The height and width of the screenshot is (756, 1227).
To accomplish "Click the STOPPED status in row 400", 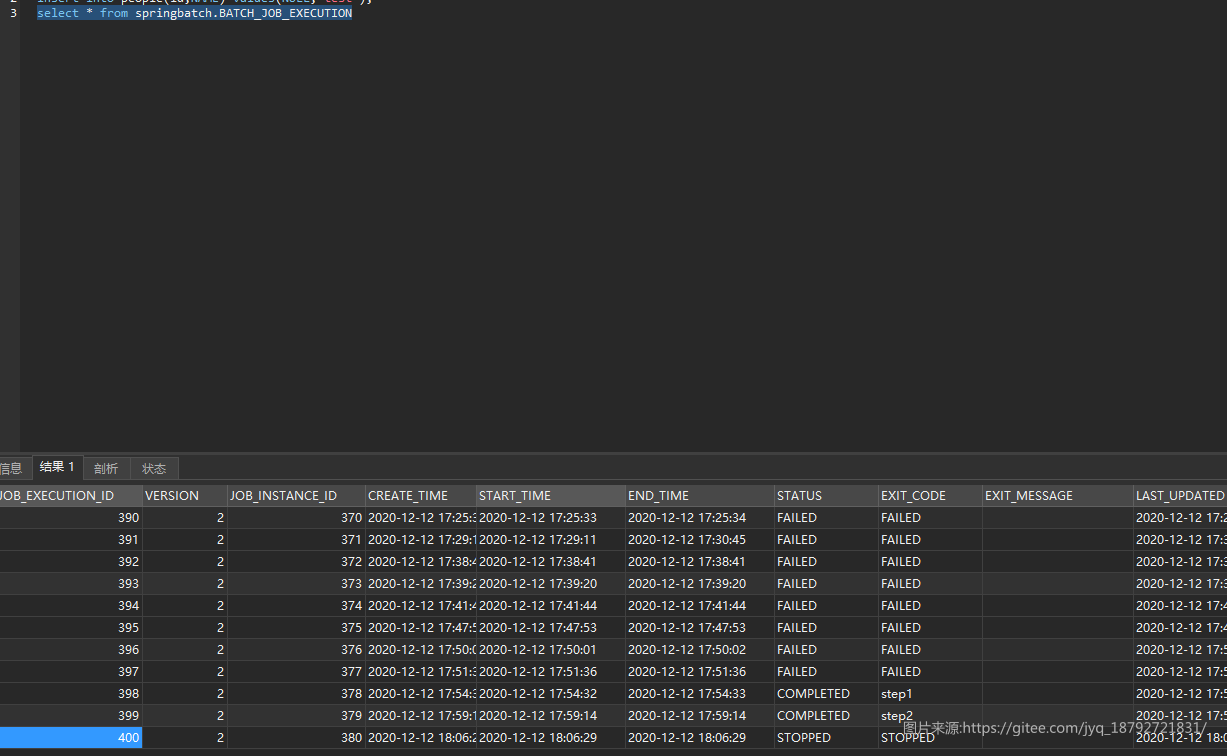I will (826, 738).
